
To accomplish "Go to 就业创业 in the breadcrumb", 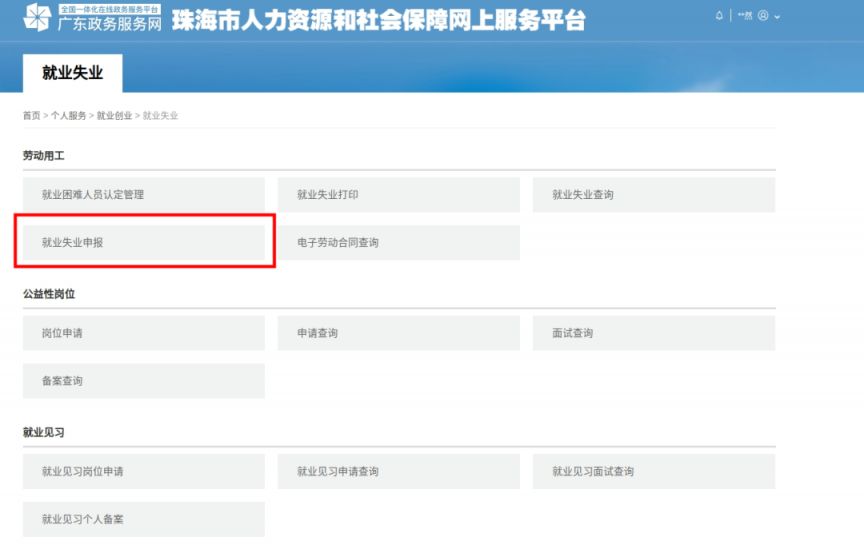I will [x=114, y=115].
